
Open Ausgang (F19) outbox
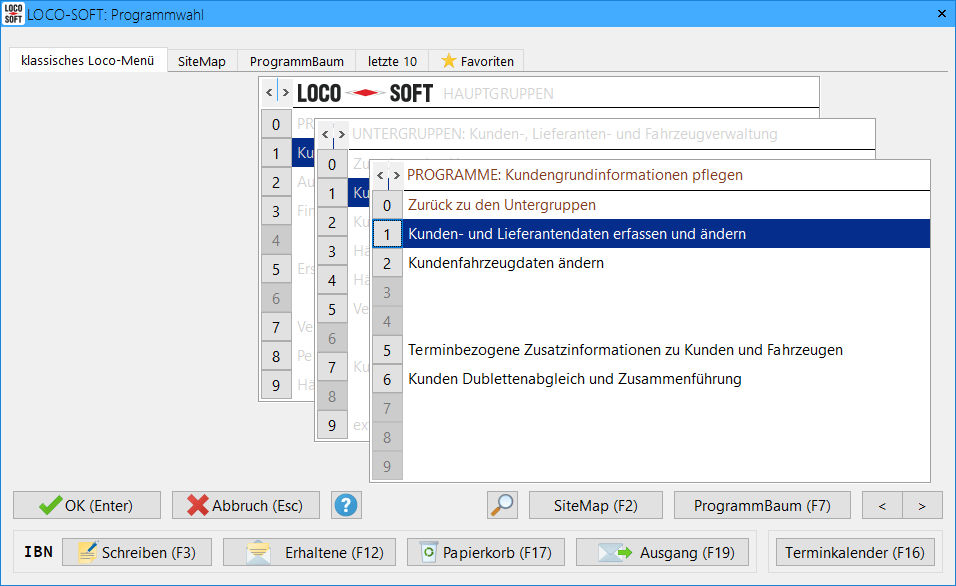click(666, 552)
